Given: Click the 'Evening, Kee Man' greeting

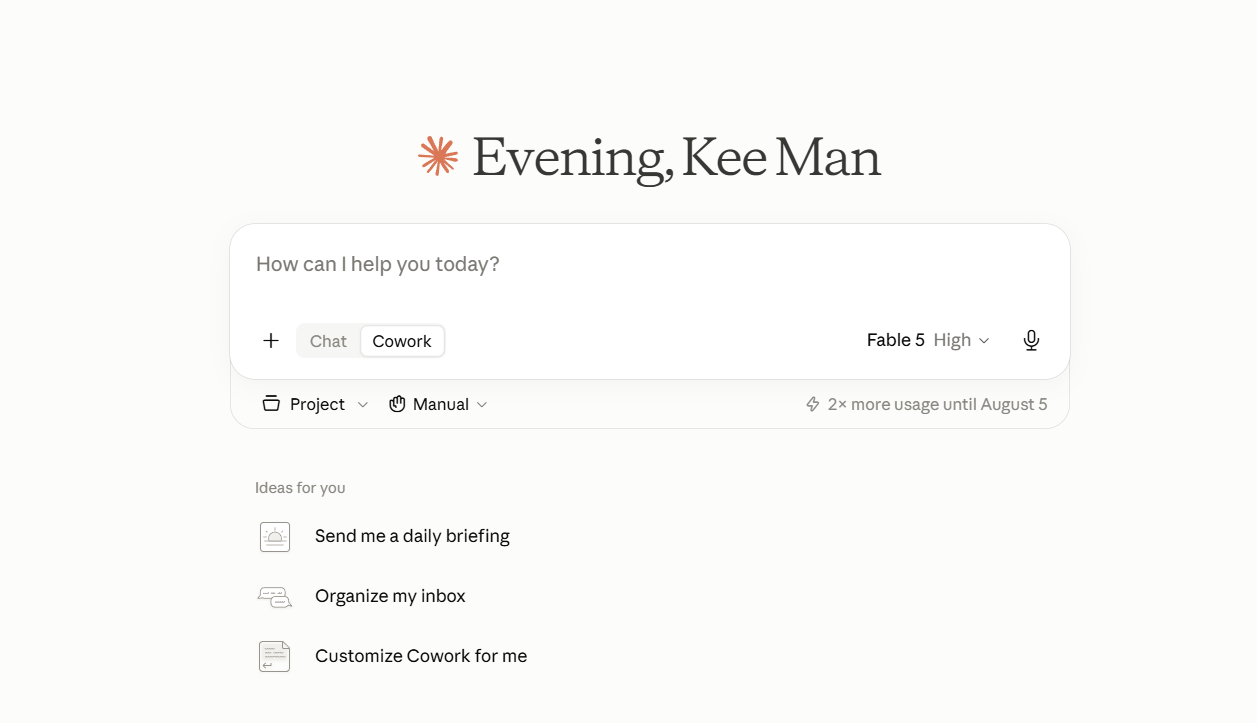Looking at the screenshot, I should click(x=676, y=158).
